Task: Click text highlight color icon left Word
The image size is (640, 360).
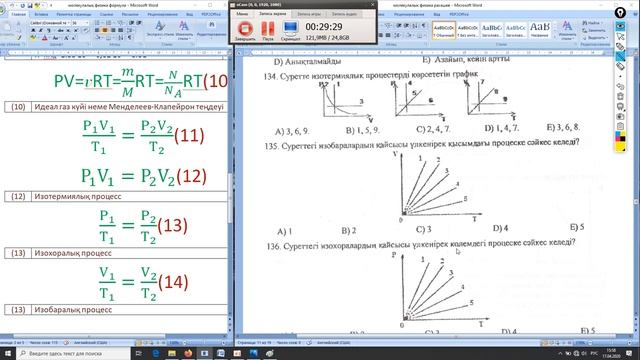Action: (x=33, y=38)
